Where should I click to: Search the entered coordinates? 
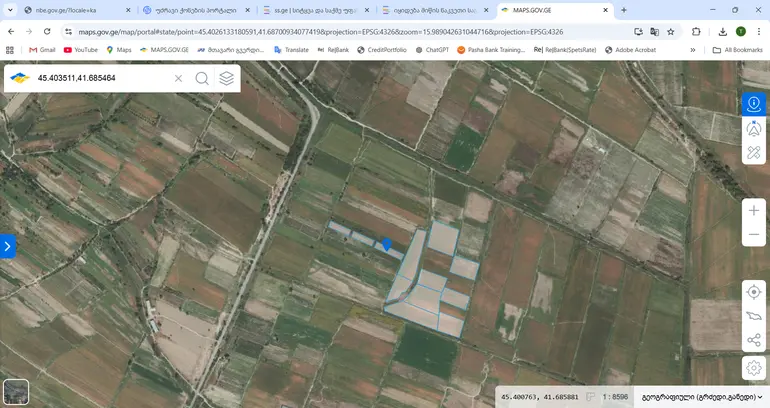(x=202, y=78)
